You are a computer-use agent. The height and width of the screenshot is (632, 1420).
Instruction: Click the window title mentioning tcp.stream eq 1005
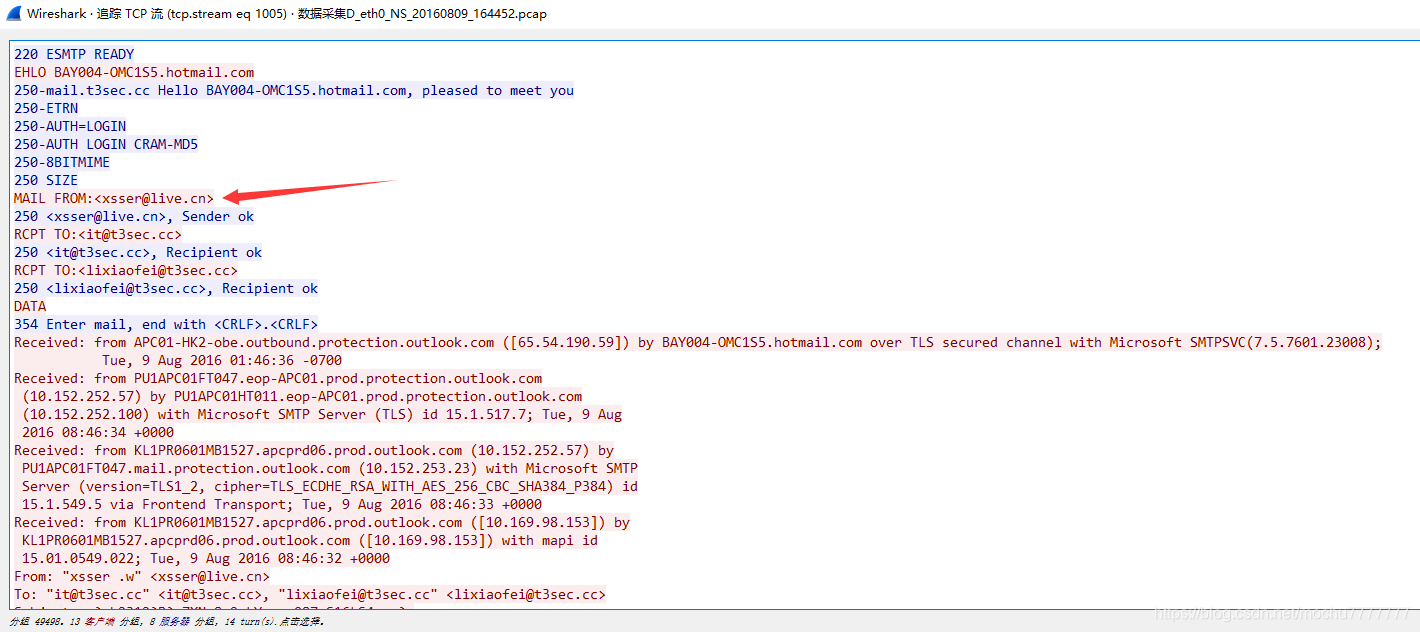[287, 14]
